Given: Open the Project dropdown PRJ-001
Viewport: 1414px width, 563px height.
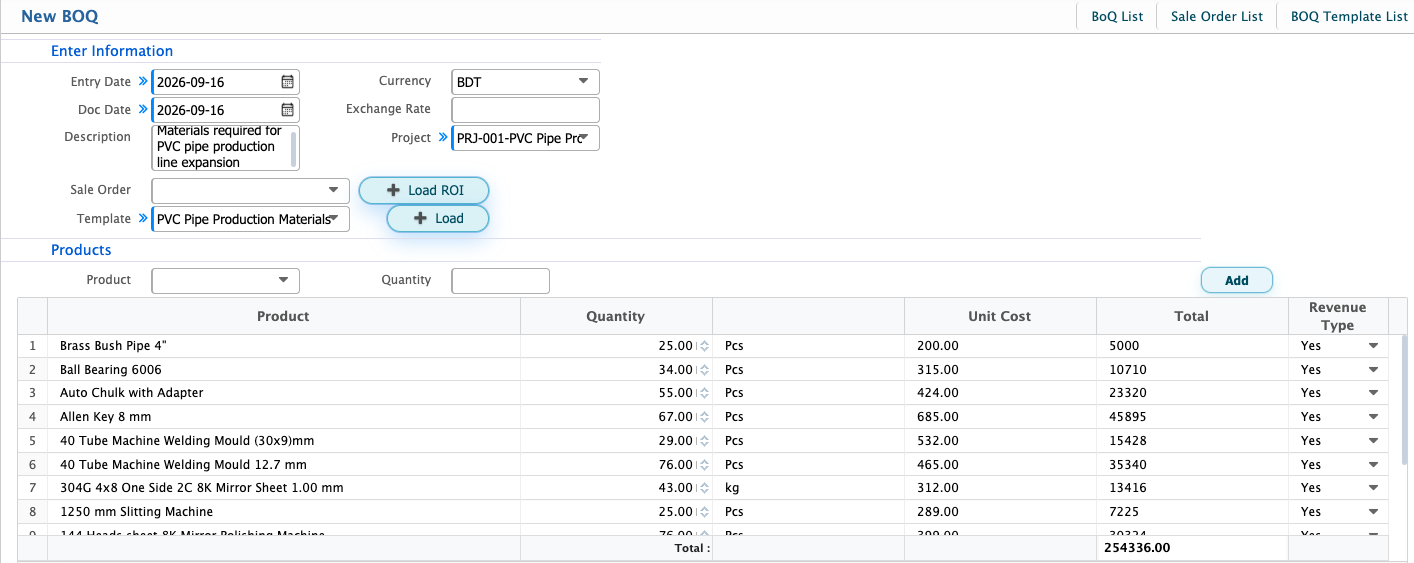Looking at the screenshot, I should tap(525, 138).
